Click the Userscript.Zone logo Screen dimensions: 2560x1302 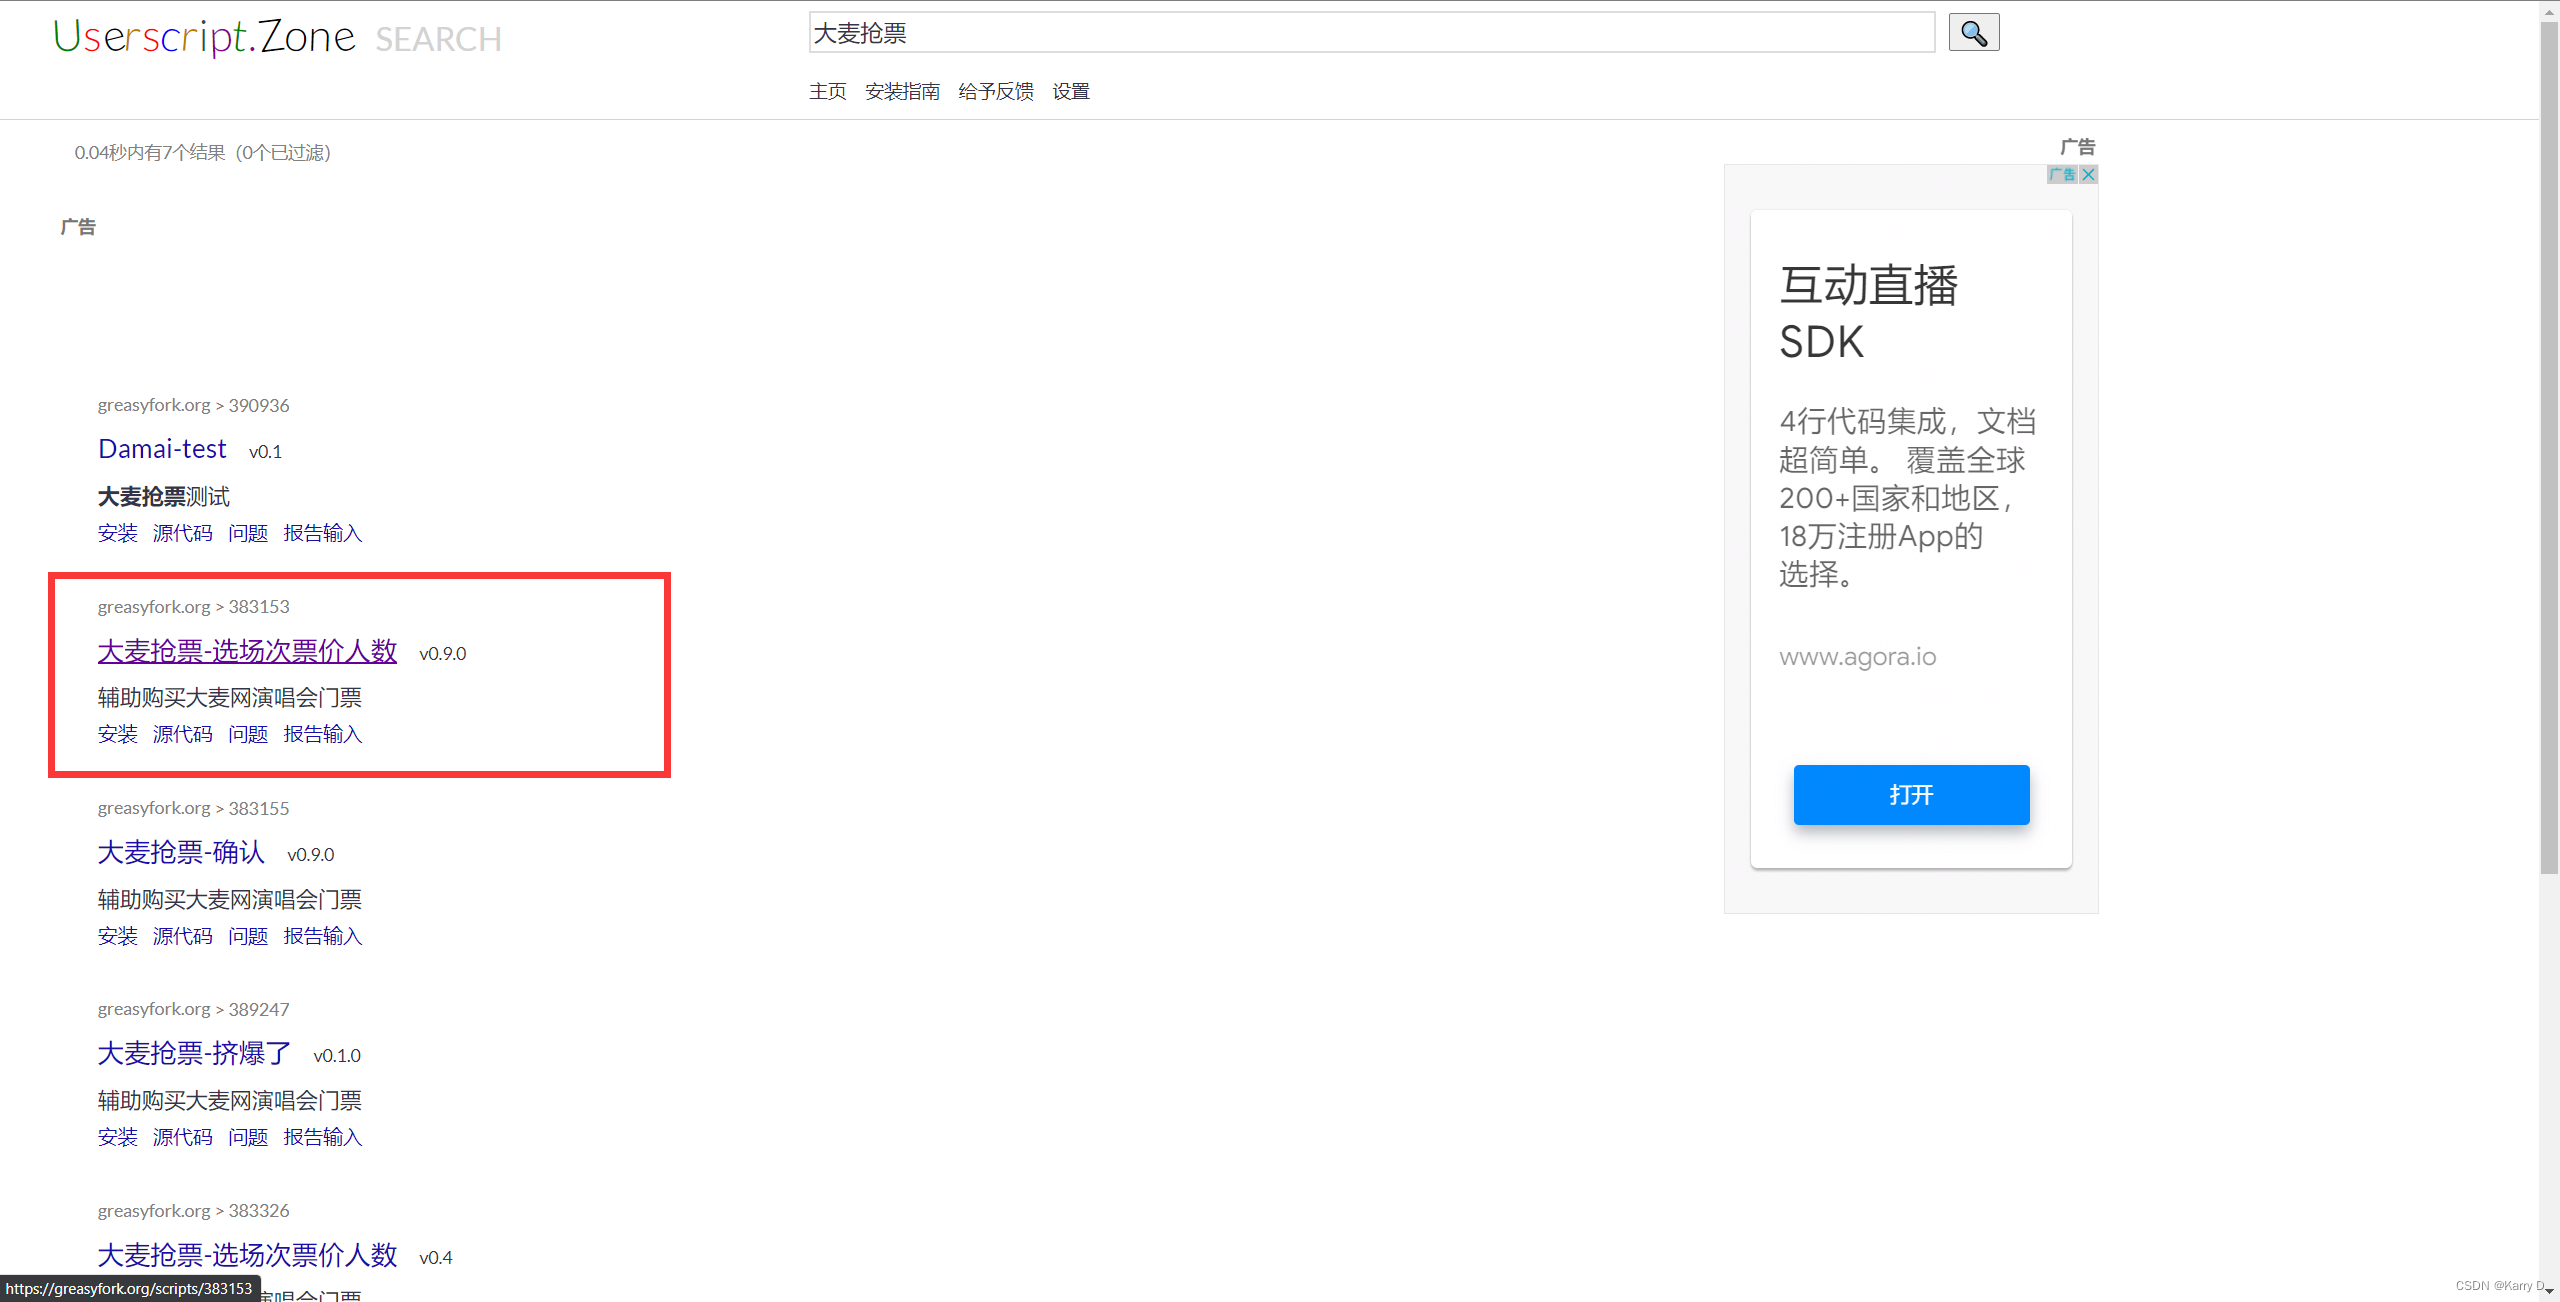click(205, 37)
